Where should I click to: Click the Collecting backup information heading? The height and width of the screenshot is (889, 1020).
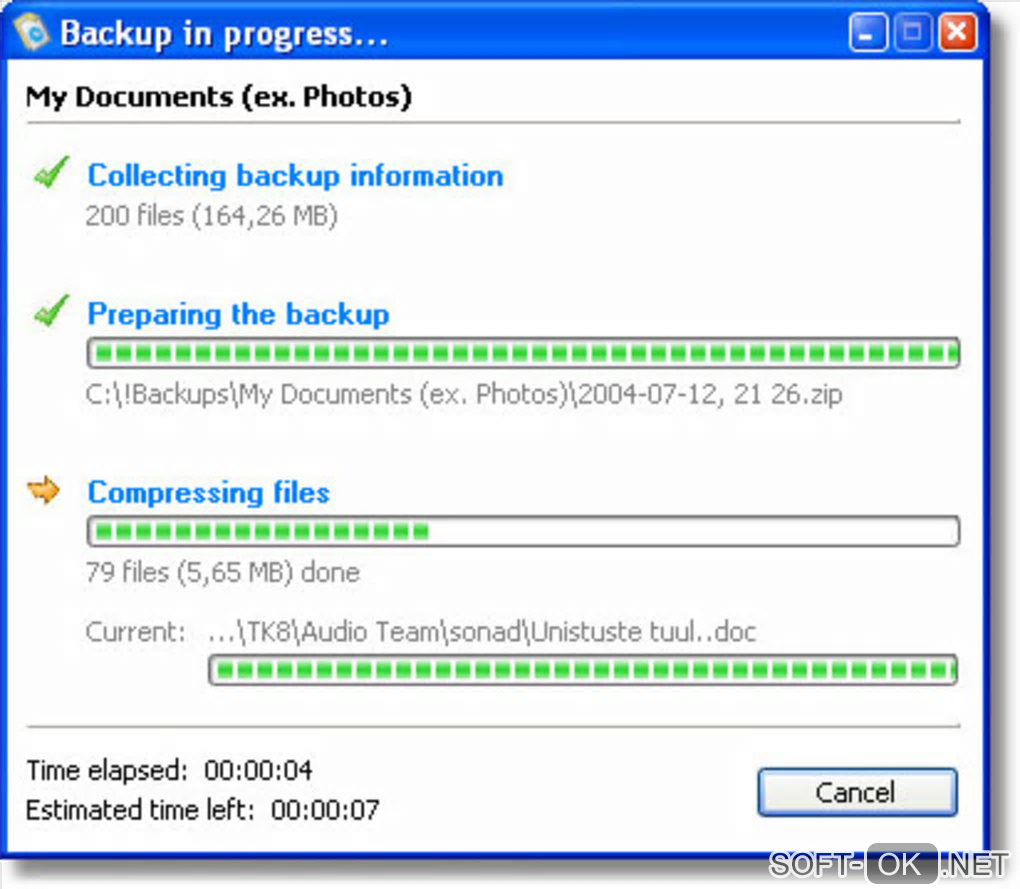[295, 176]
